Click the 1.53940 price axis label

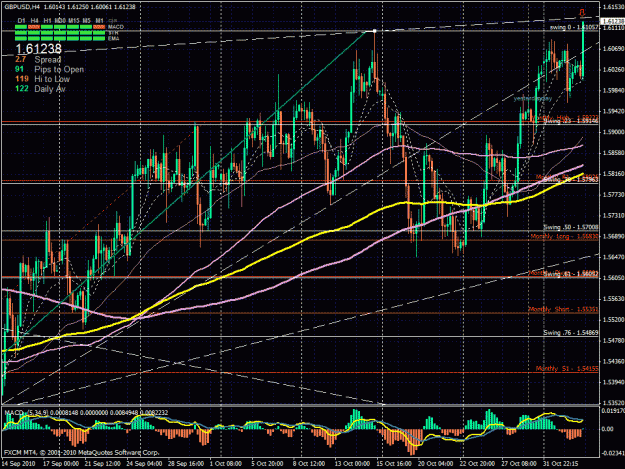point(614,383)
